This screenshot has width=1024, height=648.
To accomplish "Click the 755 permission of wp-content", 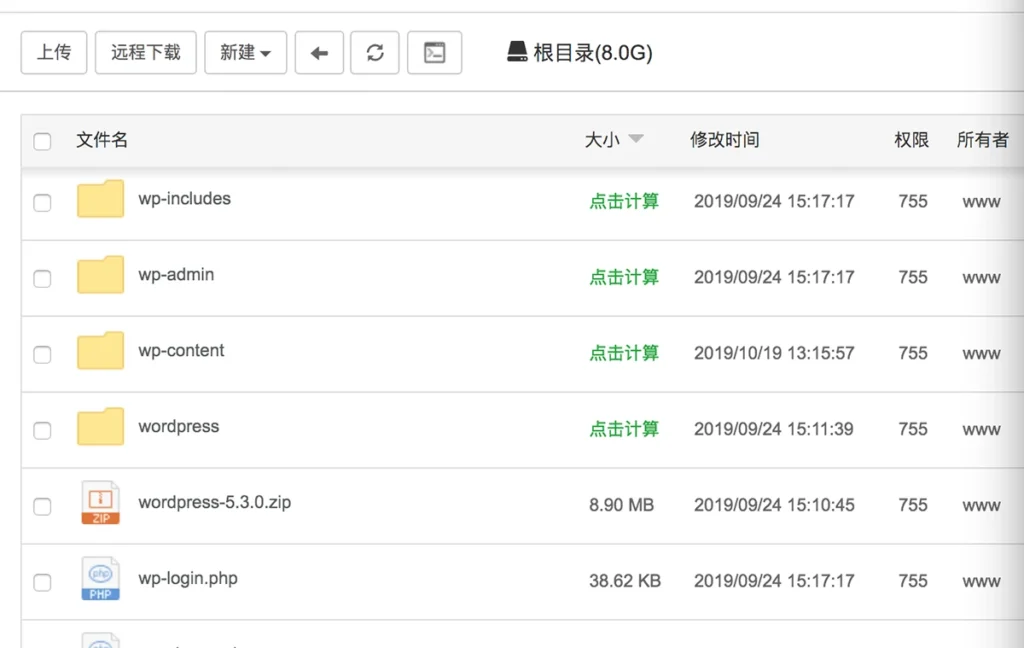I will pyautogui.click(x=912, y=353).
